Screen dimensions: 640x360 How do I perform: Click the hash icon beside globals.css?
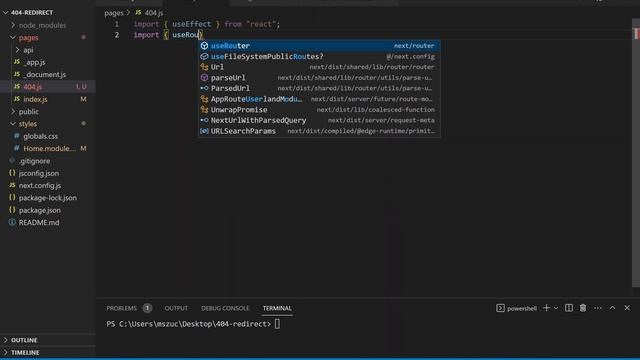click(x=17, y=136)
